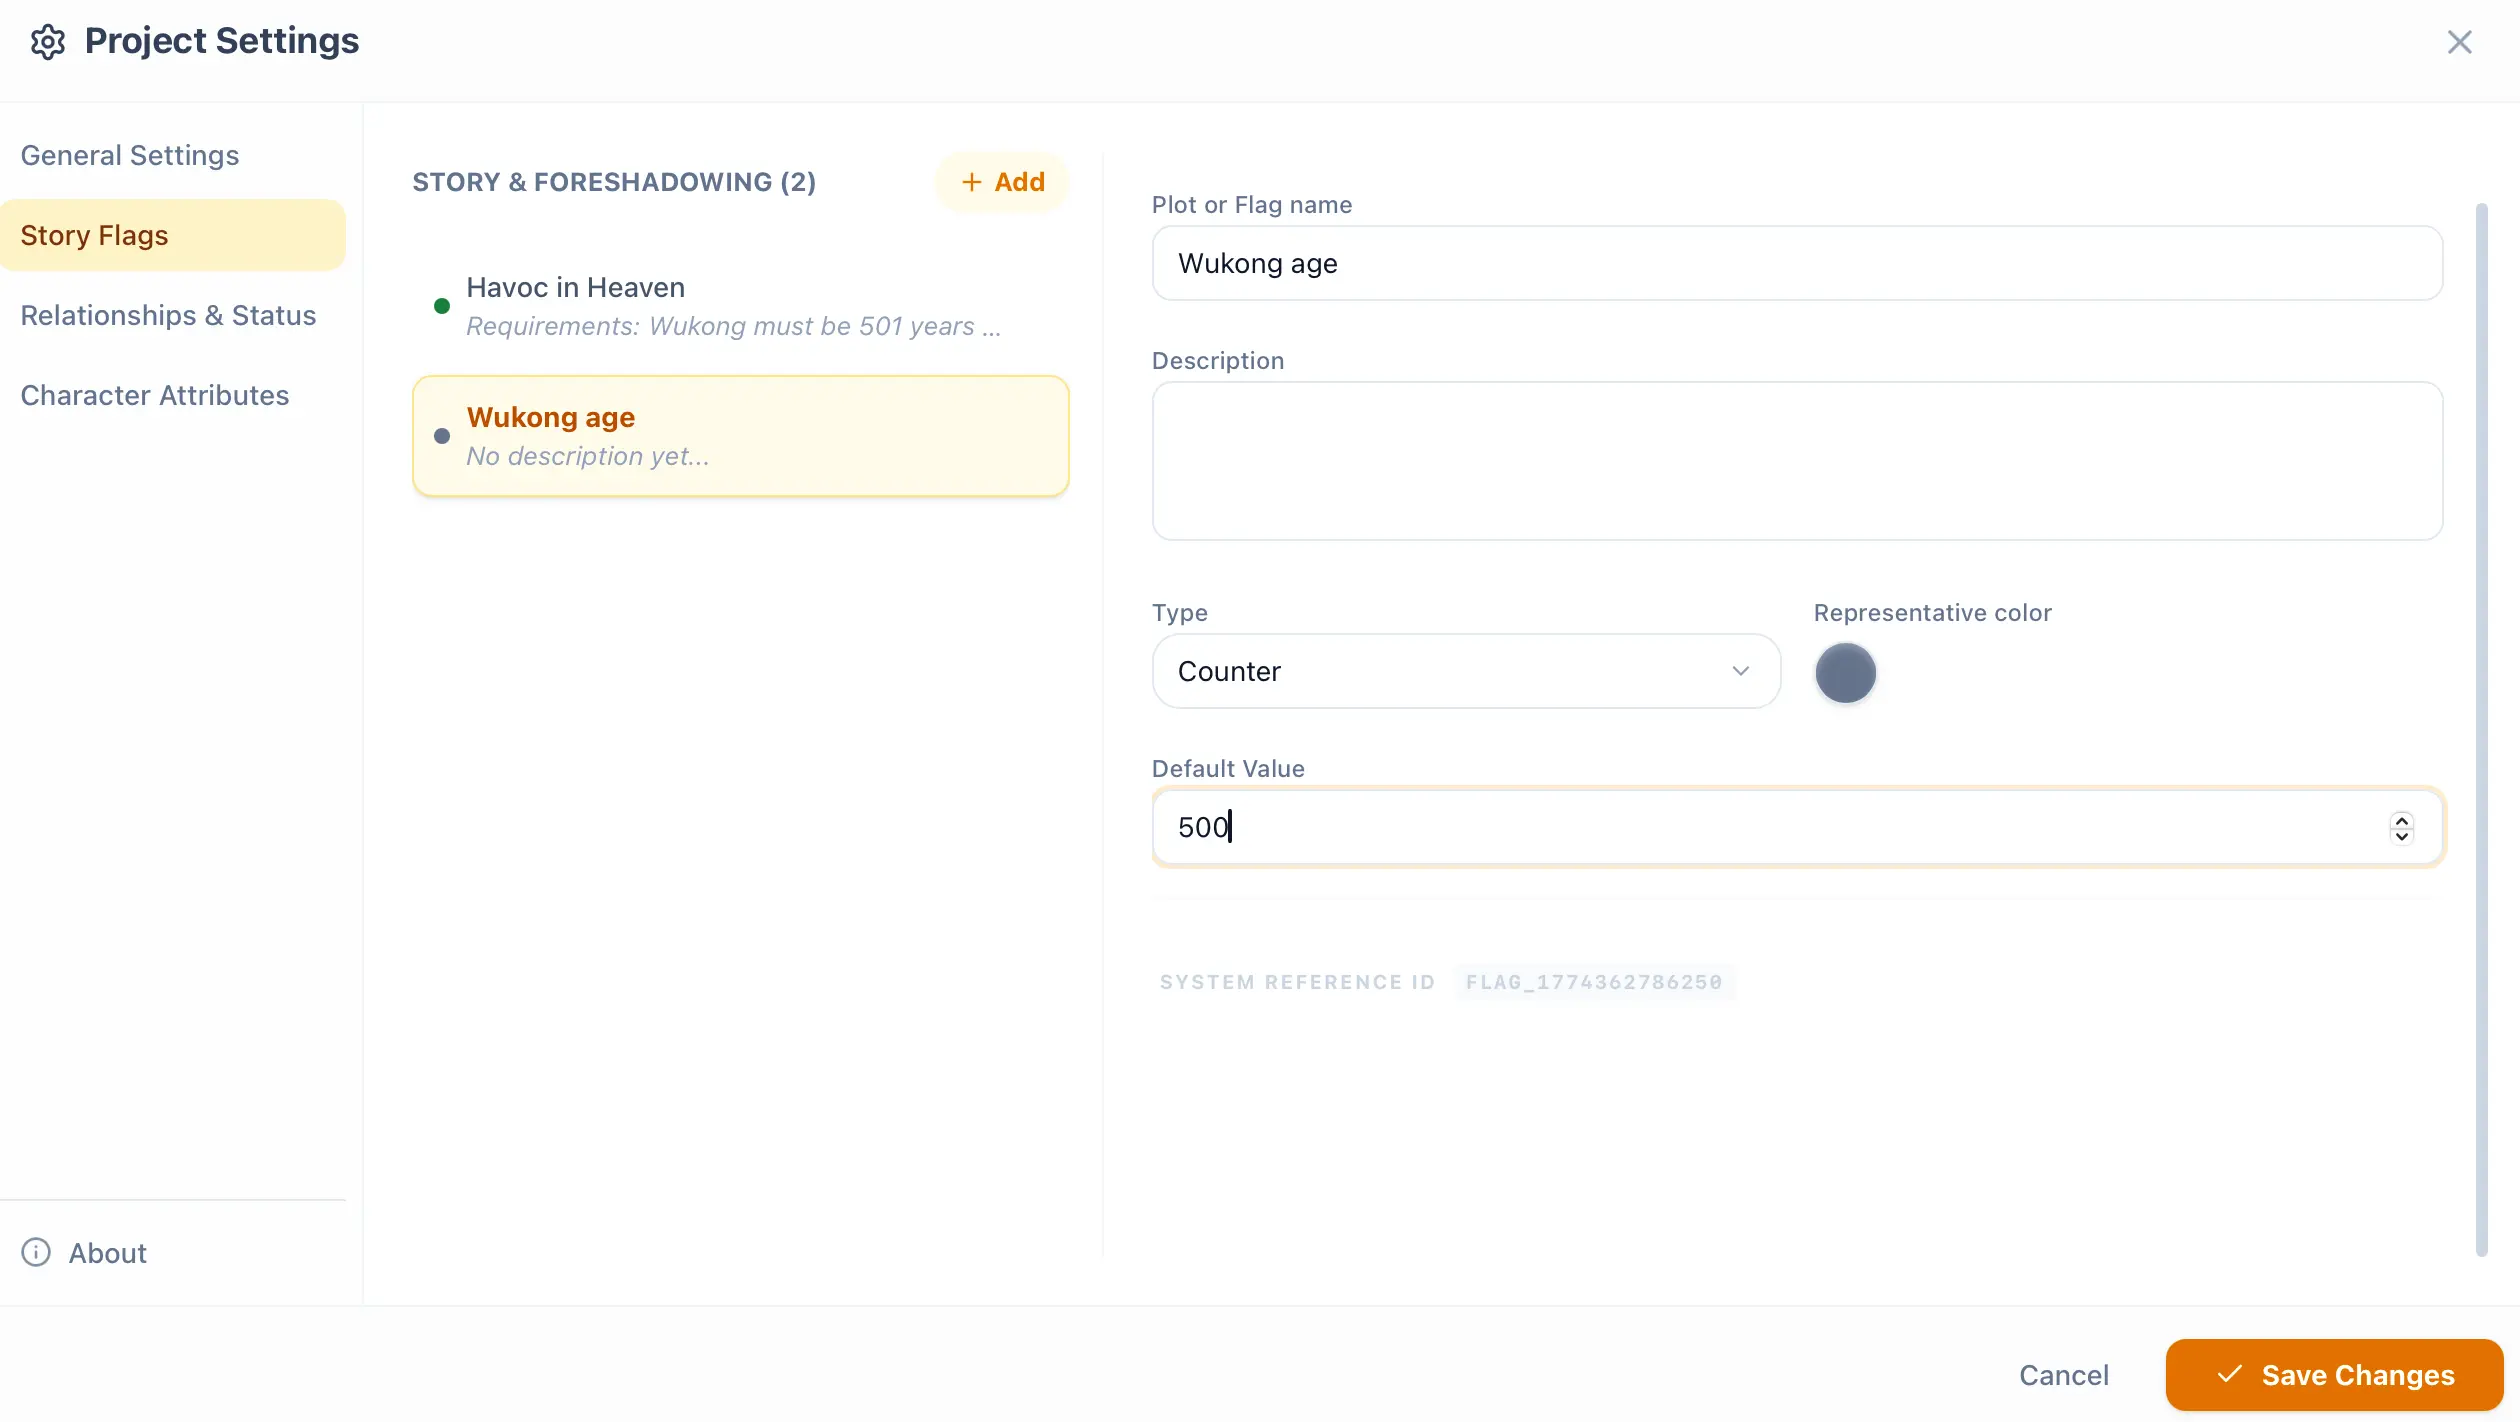Click the 'Requirements: Wukong must be 501 years' text
Viewport: 2520px width, 1422px height.
point(733,326)
